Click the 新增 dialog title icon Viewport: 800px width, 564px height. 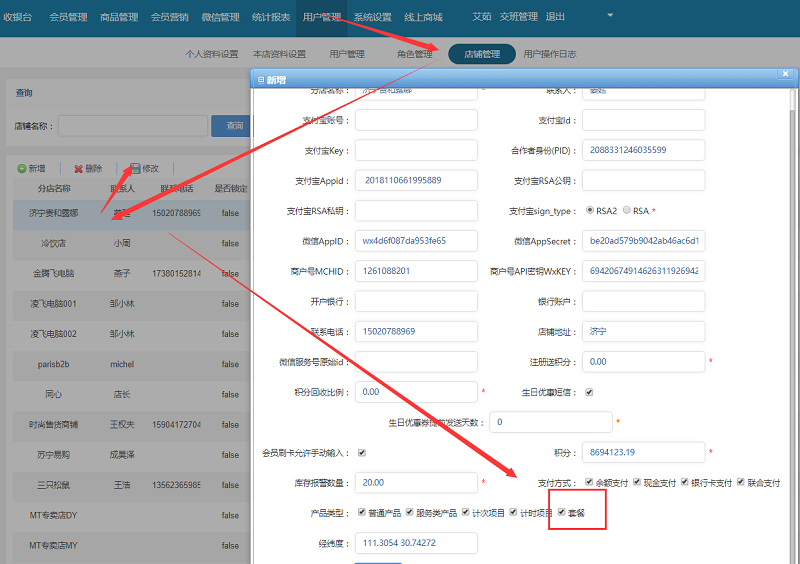(x=261, y=79)
